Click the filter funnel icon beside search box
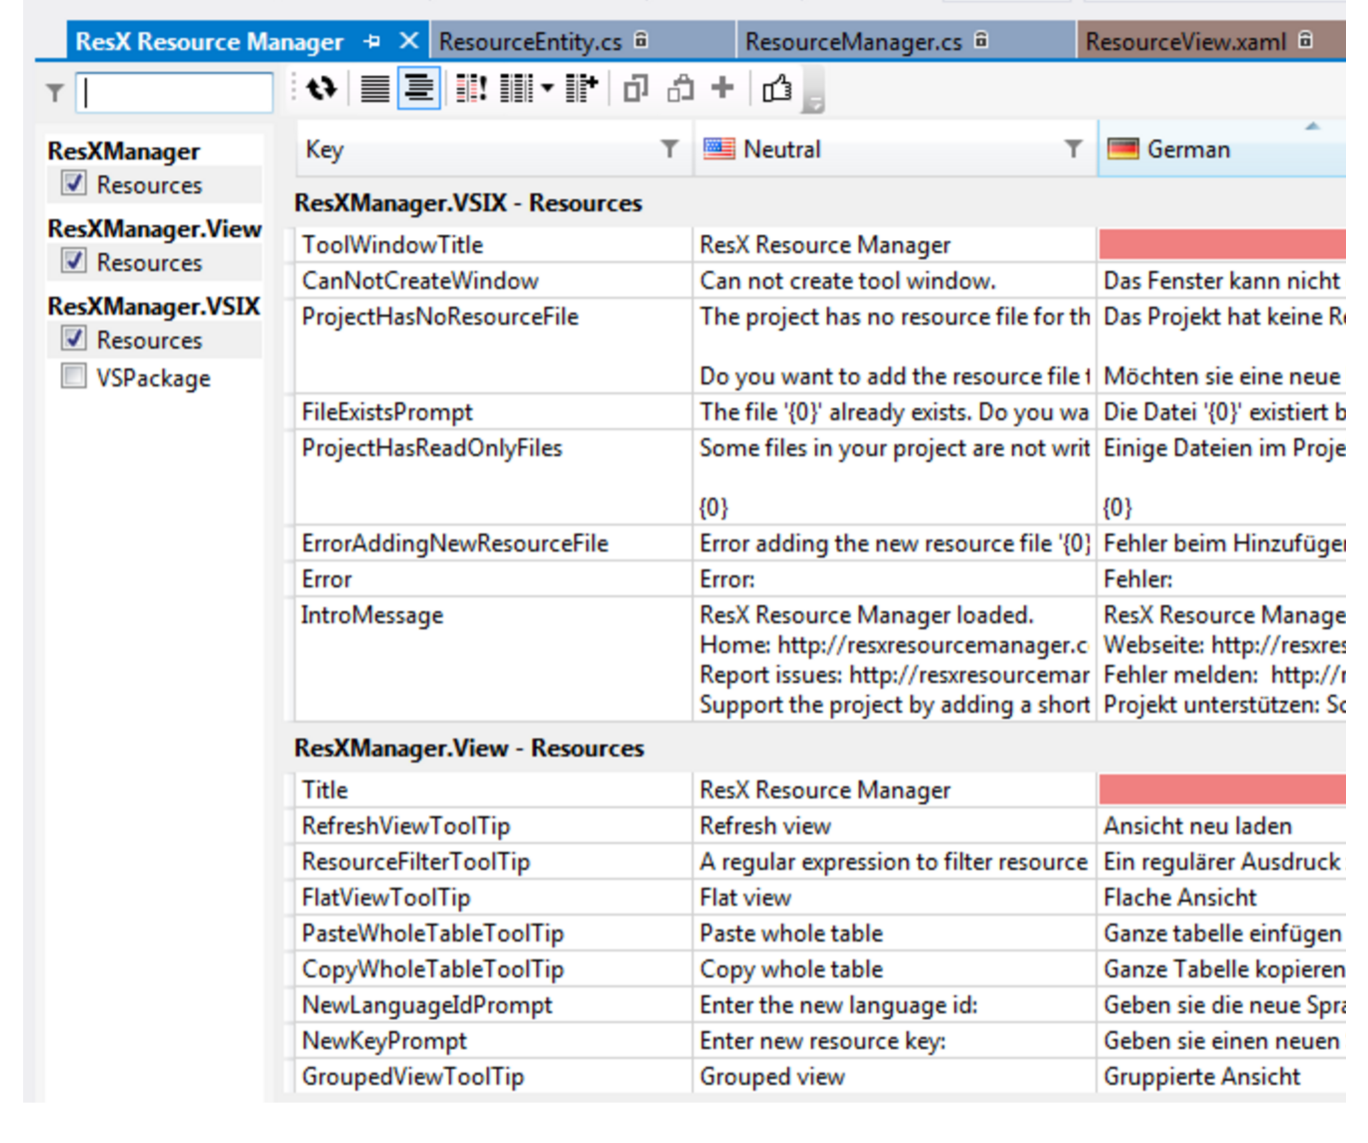 55,93
